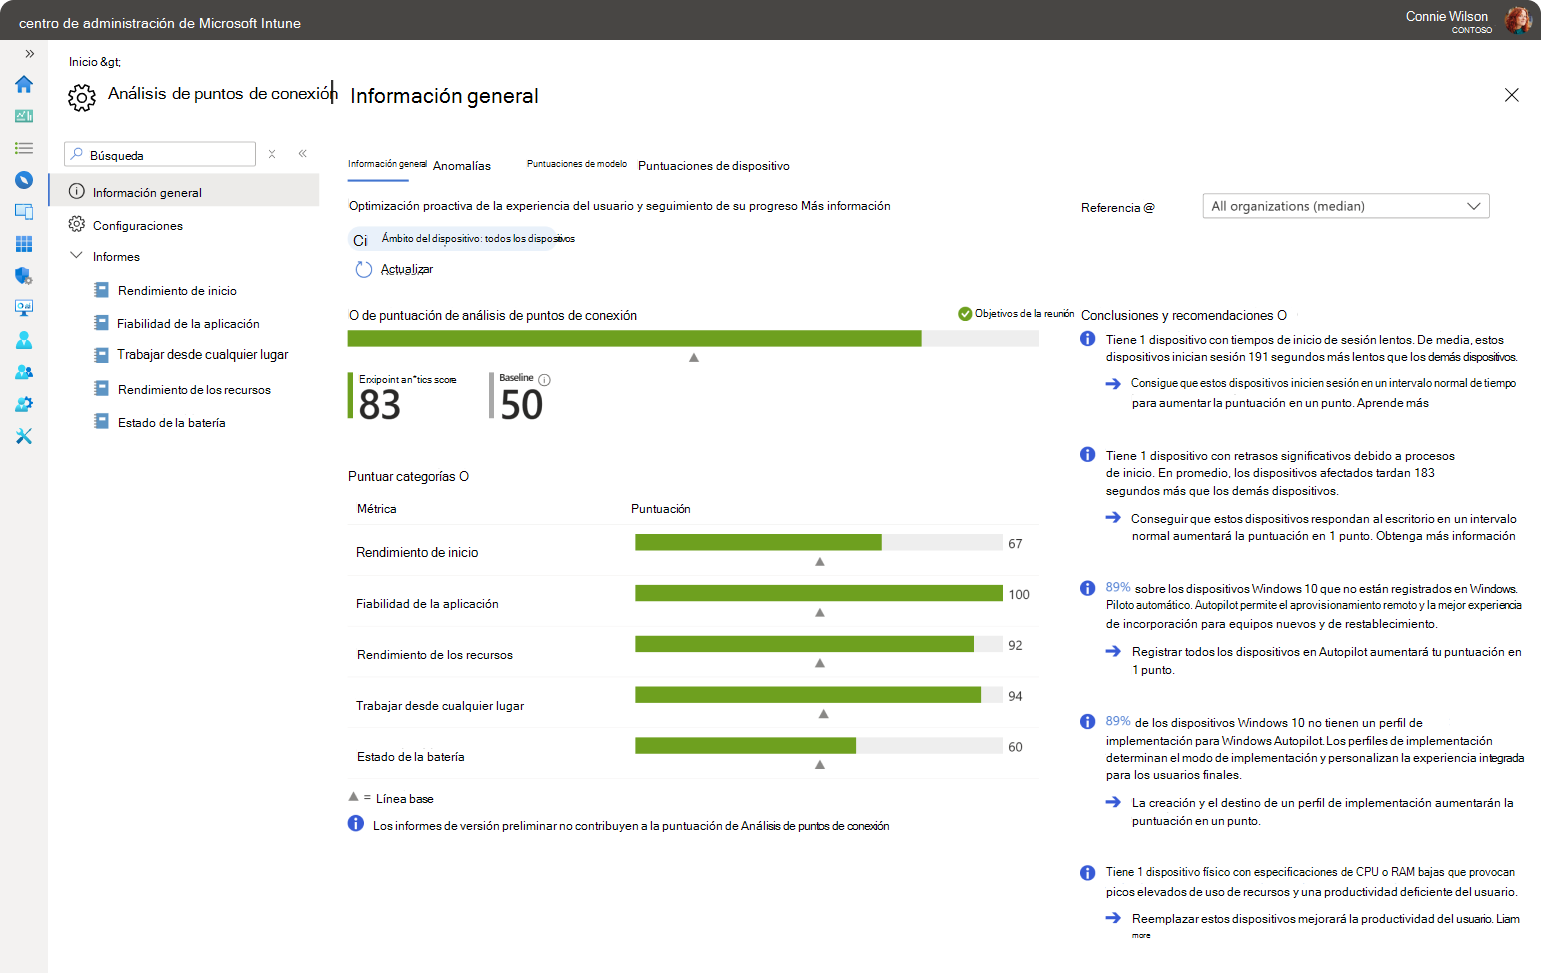Open the Reports monitor icon
The image size is (1541, 973).
coord(24,307)
